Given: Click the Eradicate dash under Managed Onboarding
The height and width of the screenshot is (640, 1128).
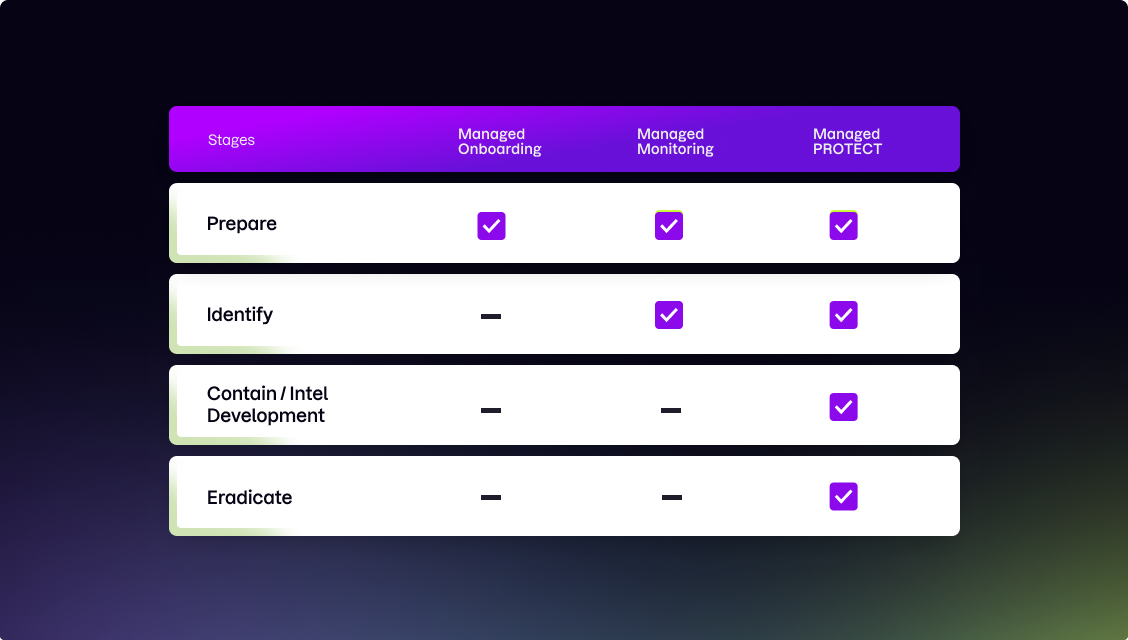Looking at the screenshot, I should (x=491, y=498).
